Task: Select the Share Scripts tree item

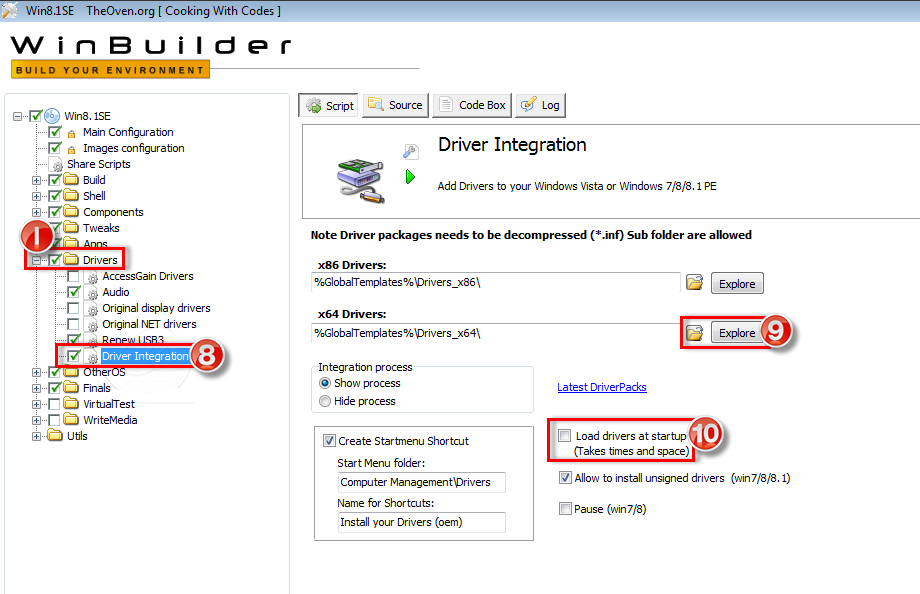Action: point(99,164)
